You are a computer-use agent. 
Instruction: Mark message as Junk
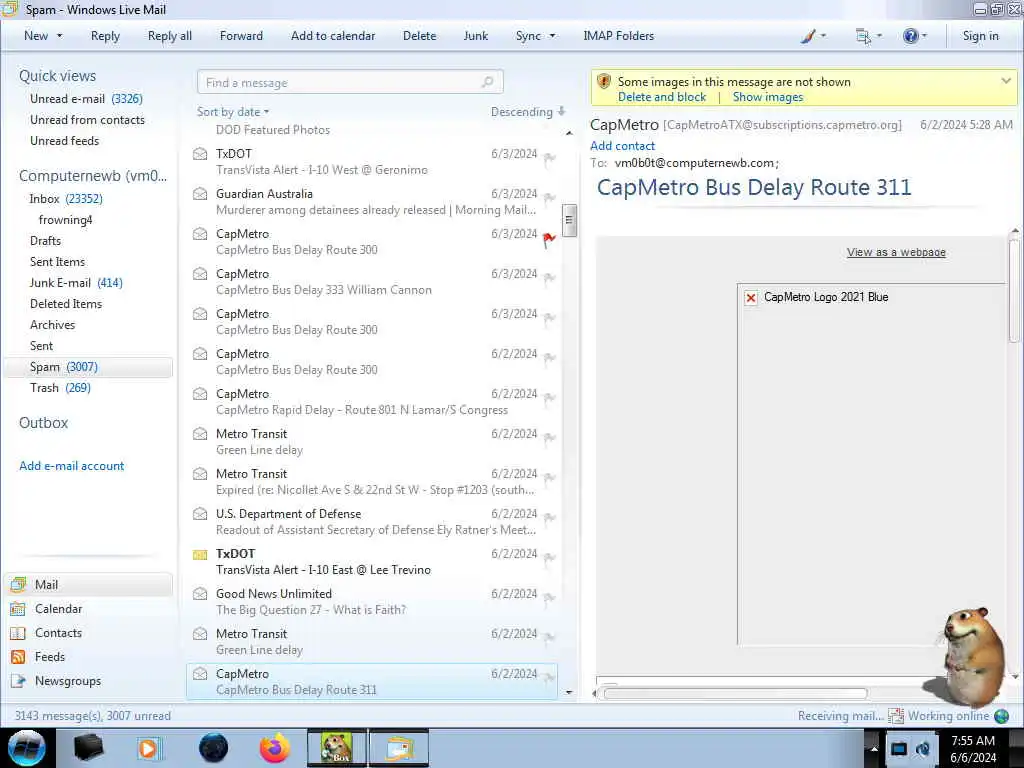(x=475, y=36)
